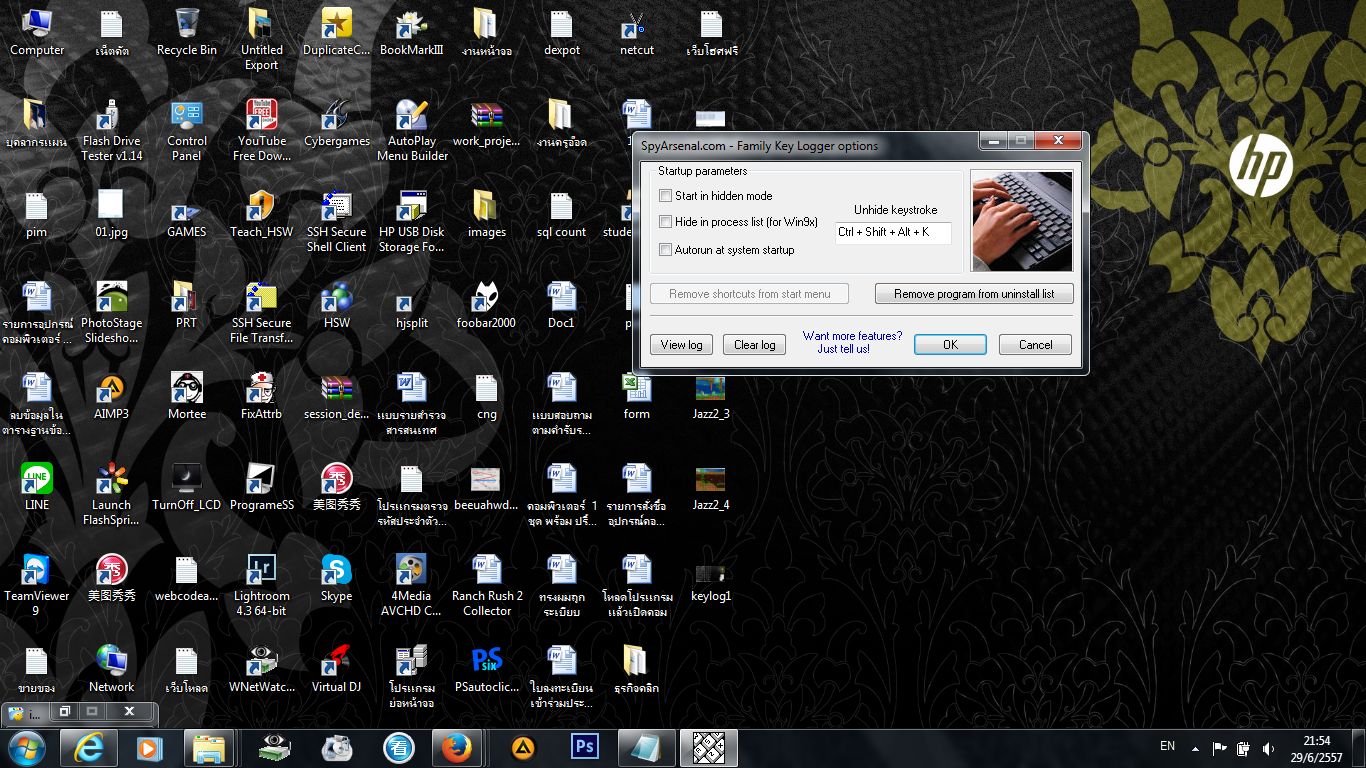The width and height of the screenshot is (1366, 768).
Task: Open the View log button
Action: [x=682, y=345]
